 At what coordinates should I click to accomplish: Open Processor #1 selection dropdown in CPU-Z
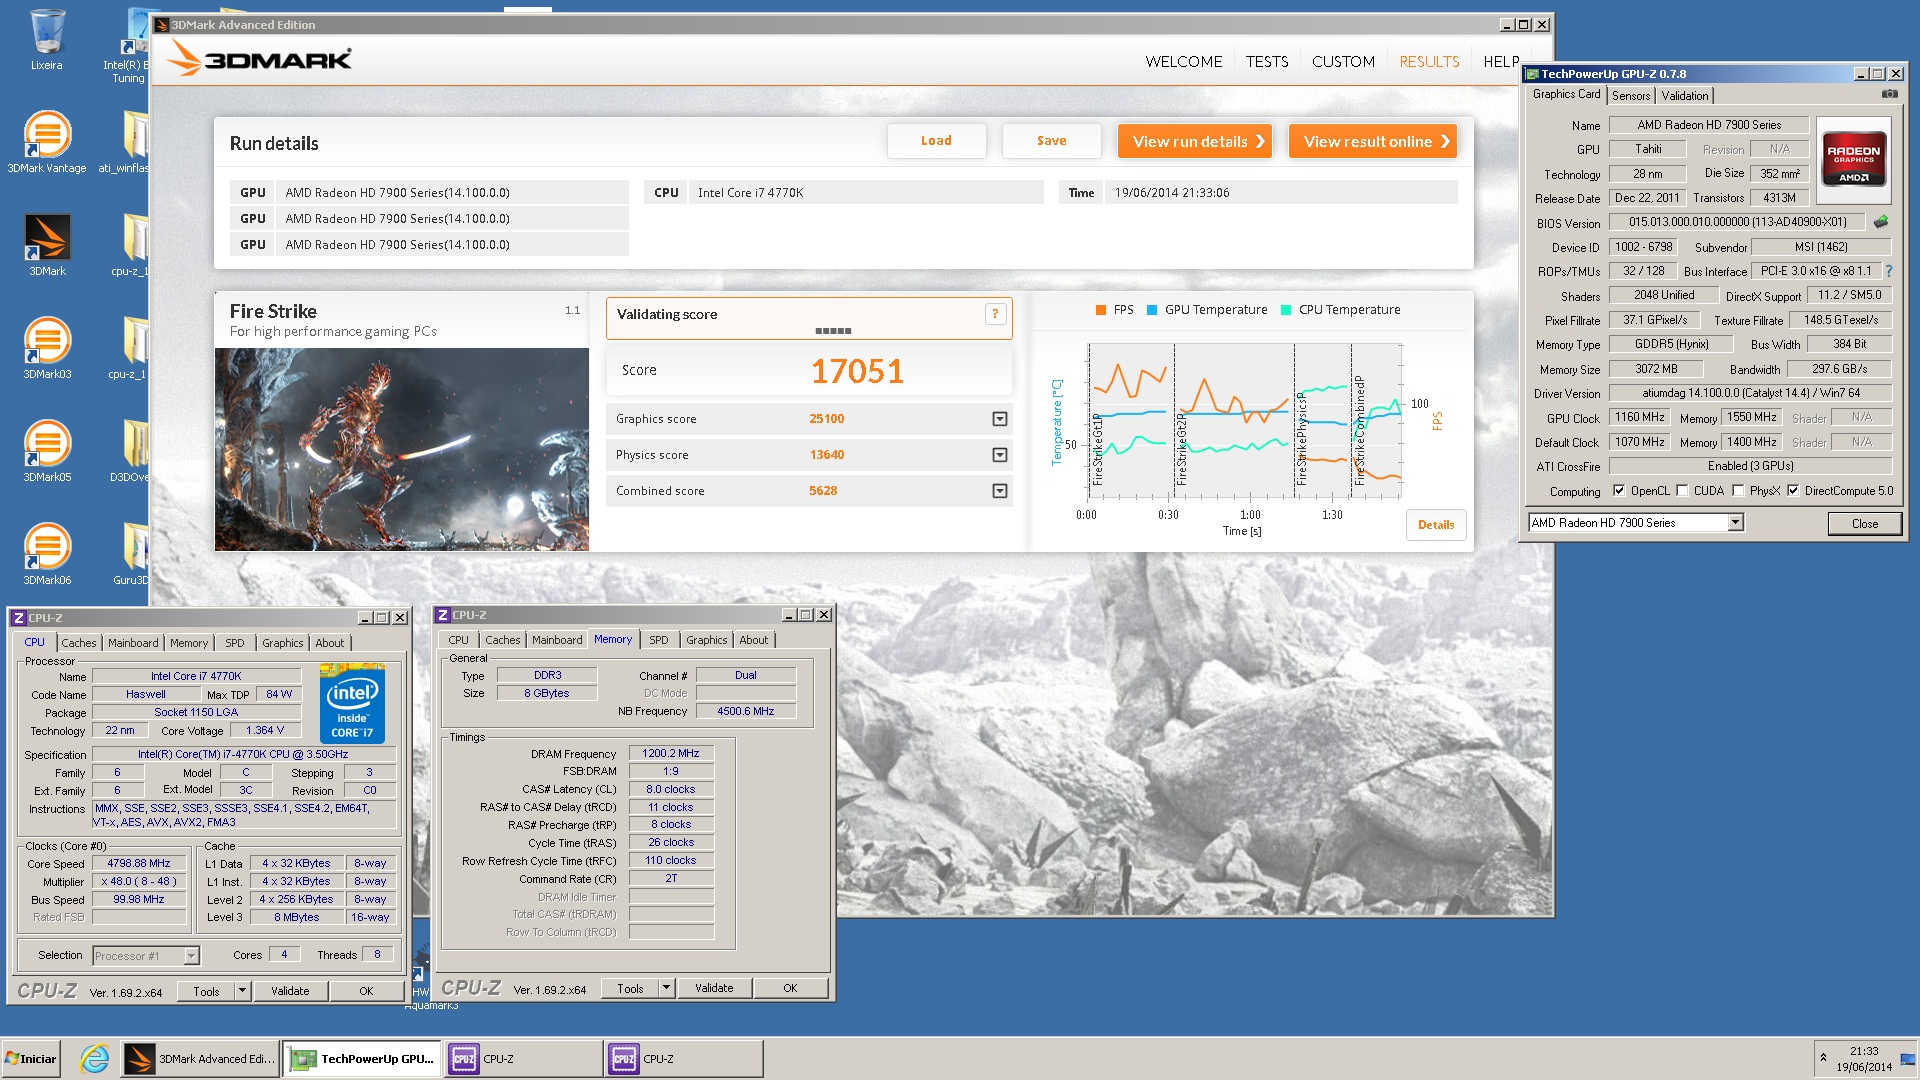191,956
